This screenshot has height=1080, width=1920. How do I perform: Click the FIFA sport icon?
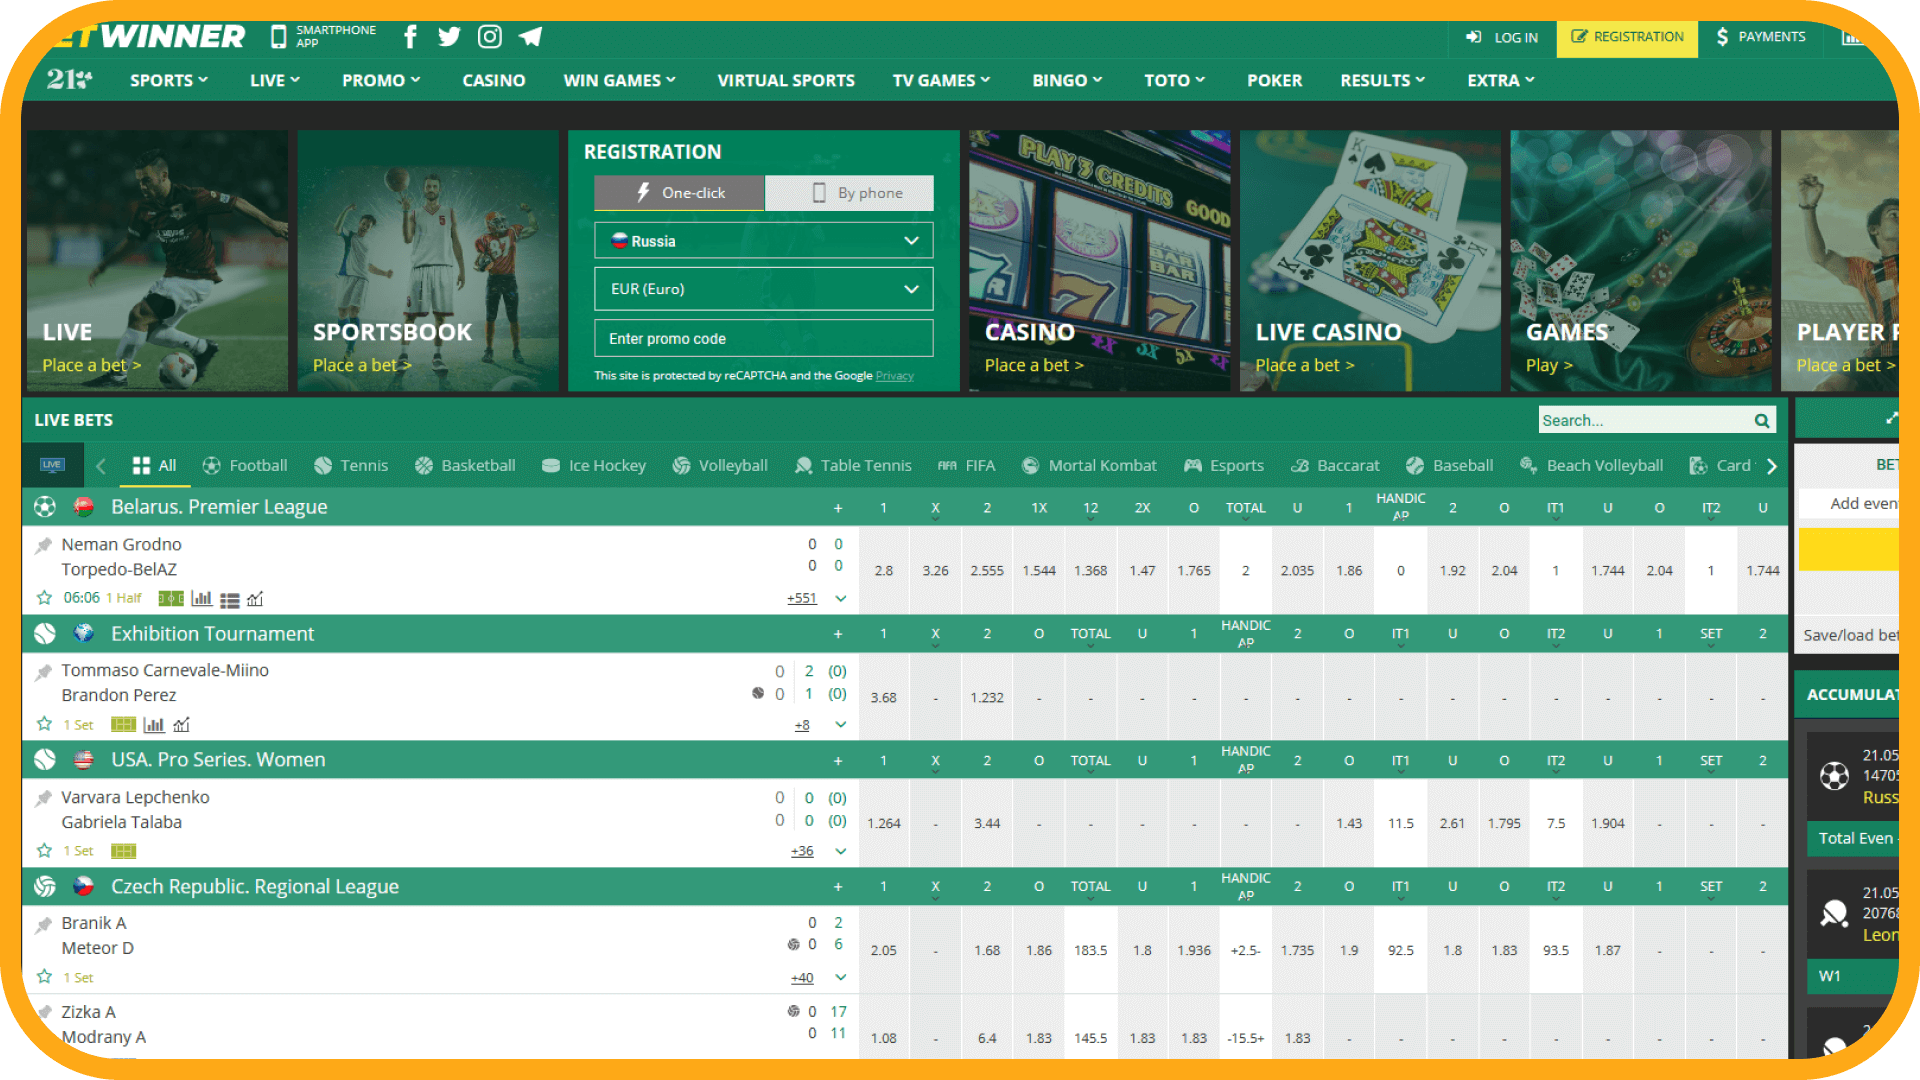click(944, 464)
